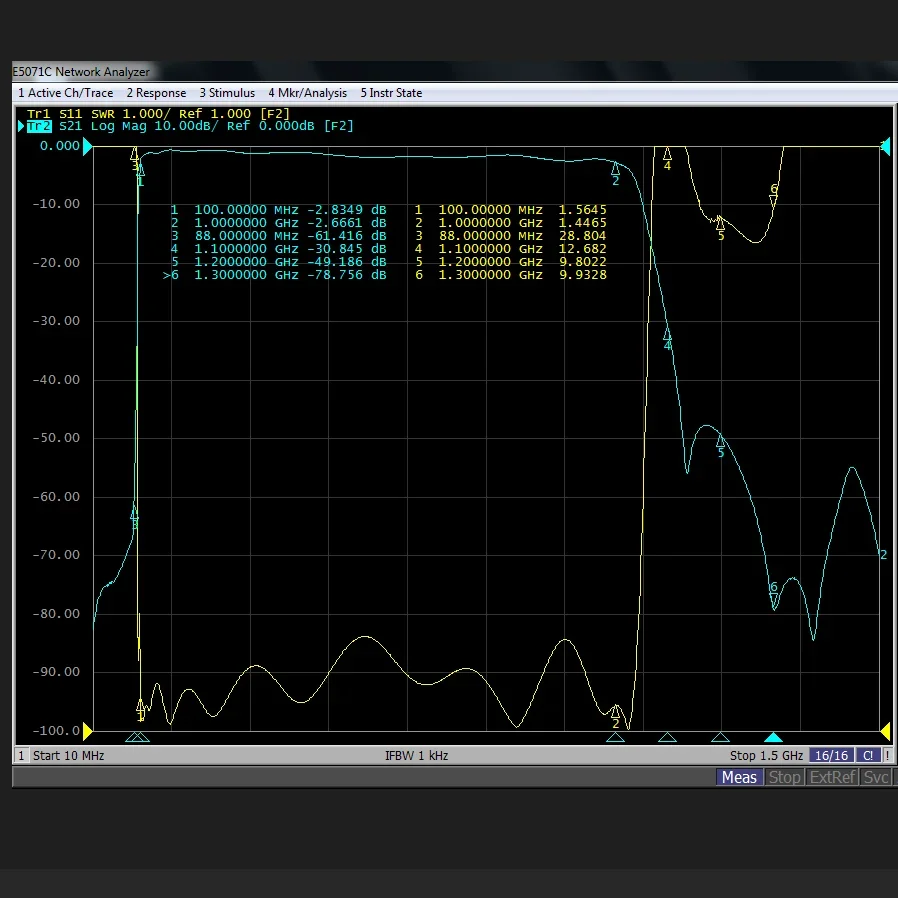Click the Stop status indicator
The height and width of the screenshot is (898, 898).
784,777
